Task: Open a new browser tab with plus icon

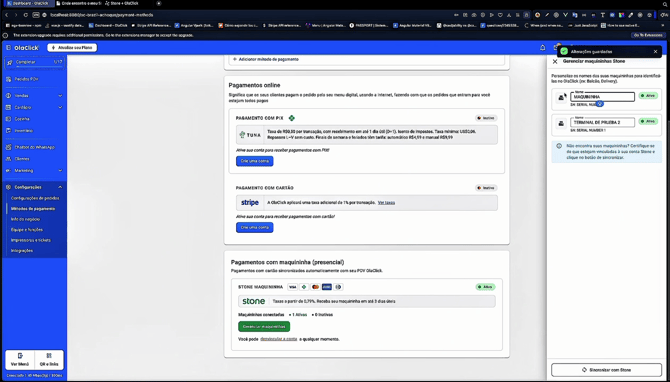Action: 159,3
